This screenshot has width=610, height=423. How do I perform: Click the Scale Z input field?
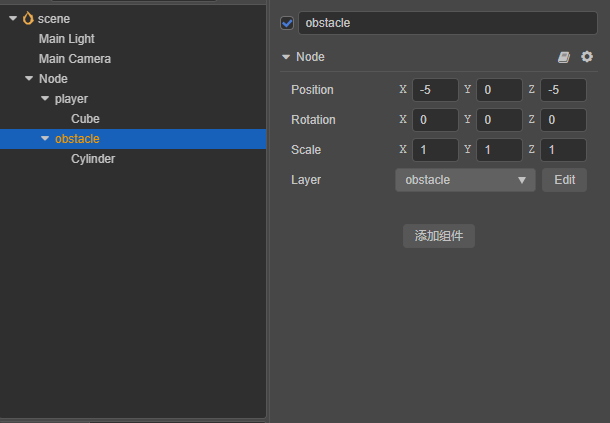click(x=563, y=150)
